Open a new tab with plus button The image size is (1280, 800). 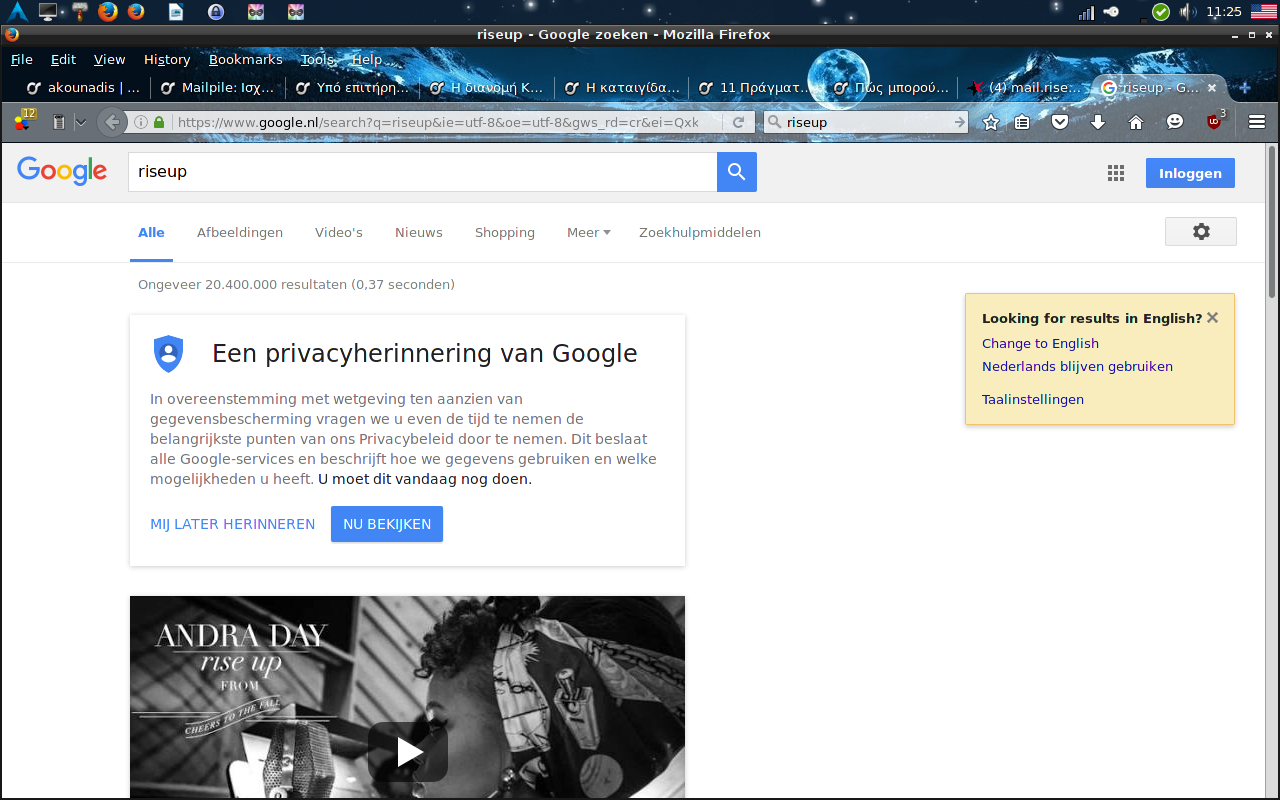(x=1245, y=88)
